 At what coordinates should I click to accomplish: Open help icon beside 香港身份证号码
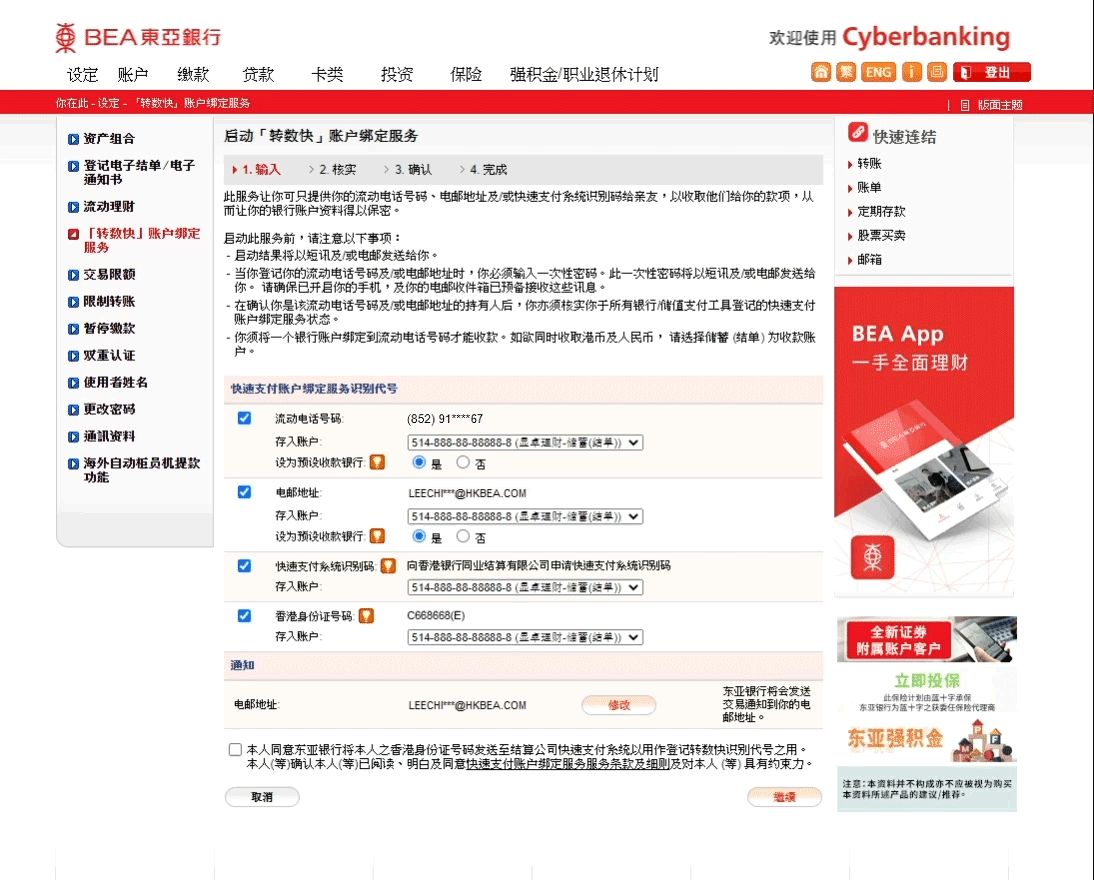tap(366, 616)
